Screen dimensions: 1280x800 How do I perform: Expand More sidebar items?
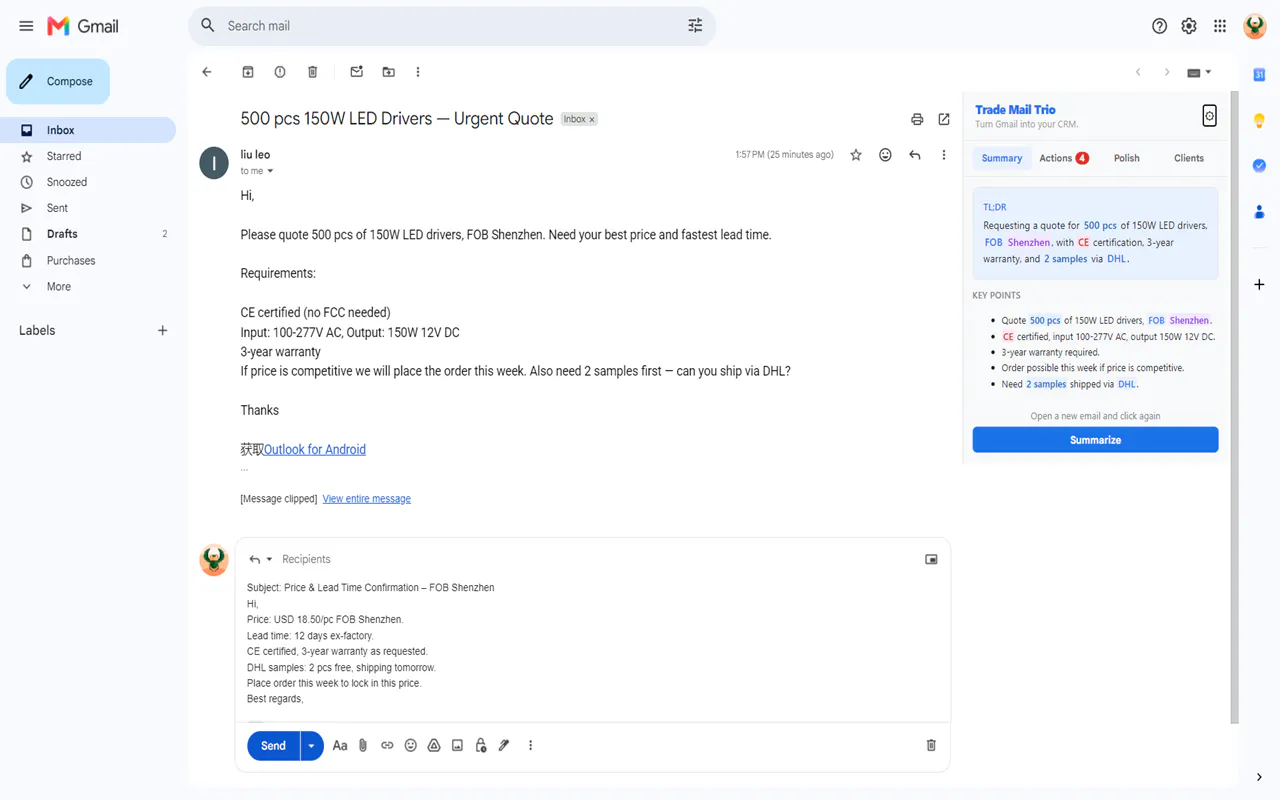tap(88, 286)
